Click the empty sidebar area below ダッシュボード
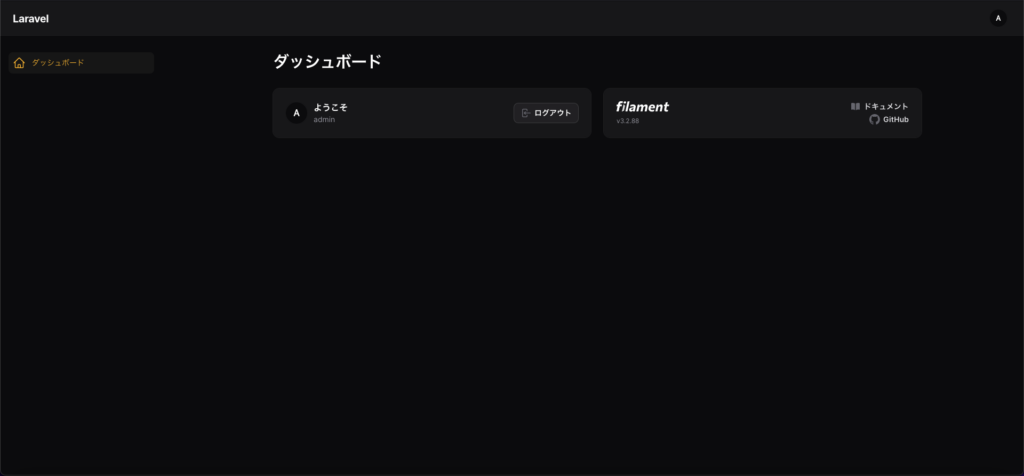The height and width of the screenshot is (476, 1024). (x=82, y=261)
